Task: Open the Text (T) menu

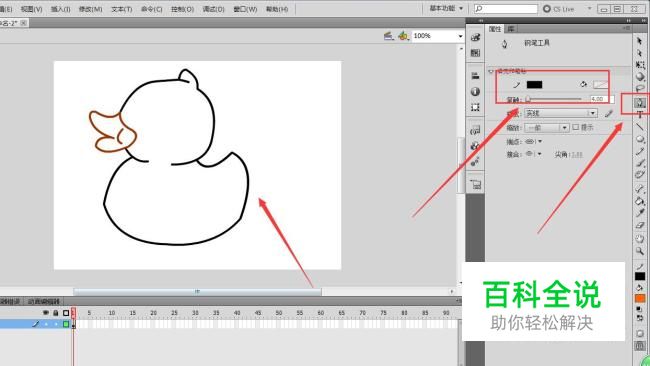Action: (121, 9)
